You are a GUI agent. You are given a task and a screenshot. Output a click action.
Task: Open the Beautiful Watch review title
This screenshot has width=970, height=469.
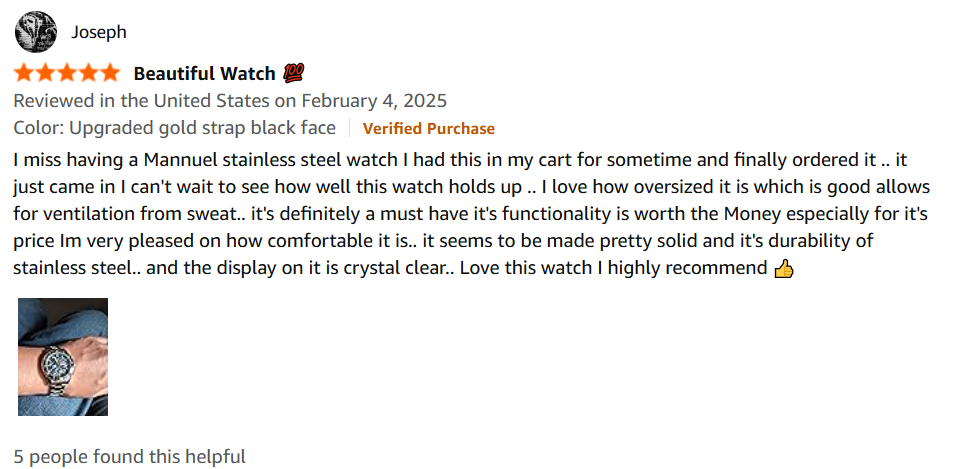tap(204, 73)
